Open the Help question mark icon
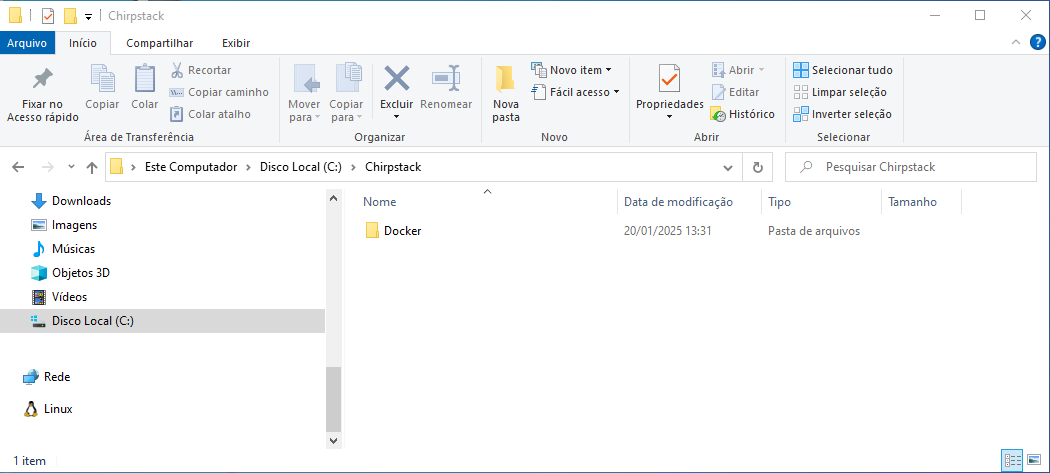Viewport: 1050px width, 473px height. pyautogui.click(x=1036, y=43)
